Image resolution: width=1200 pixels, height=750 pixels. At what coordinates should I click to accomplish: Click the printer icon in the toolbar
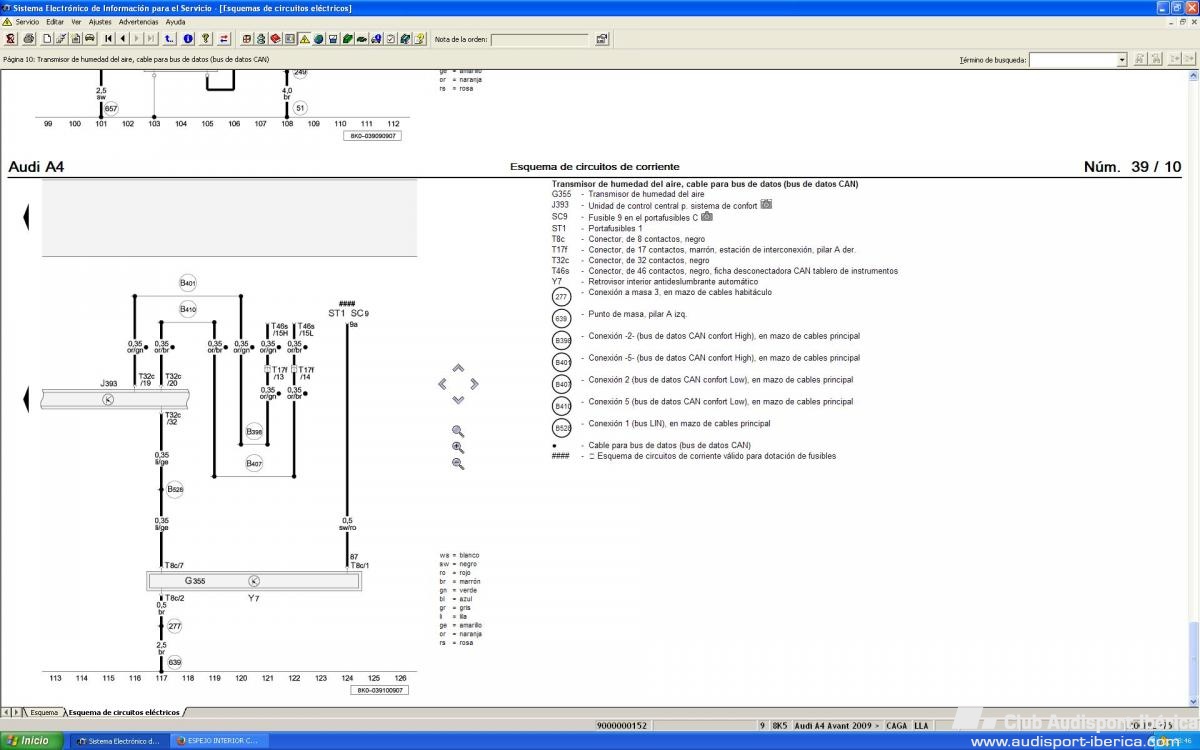[x=29, y=39]
